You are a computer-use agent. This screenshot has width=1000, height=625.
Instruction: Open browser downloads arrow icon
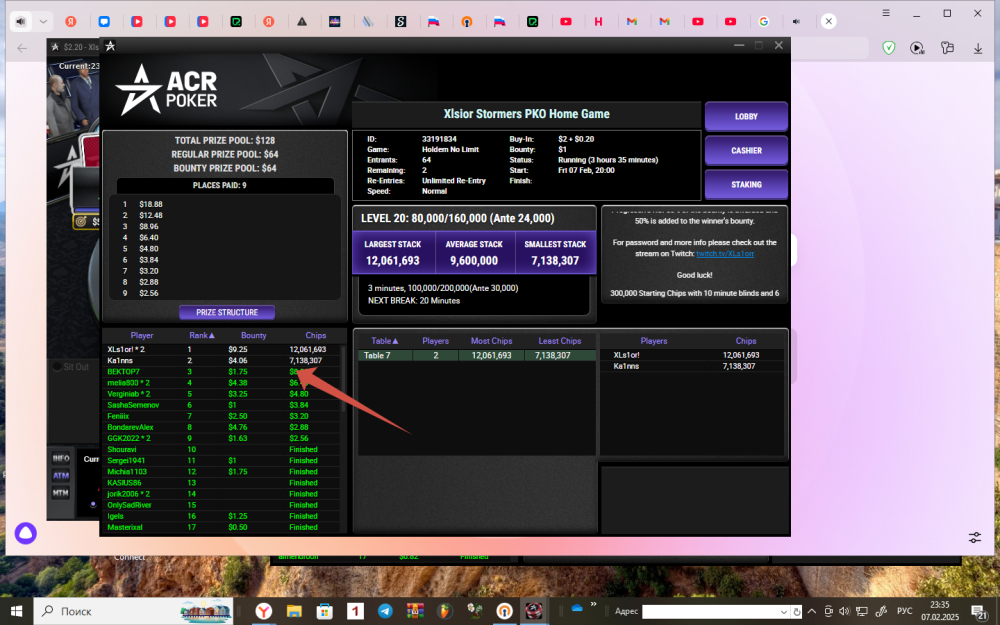coord(976,48)
